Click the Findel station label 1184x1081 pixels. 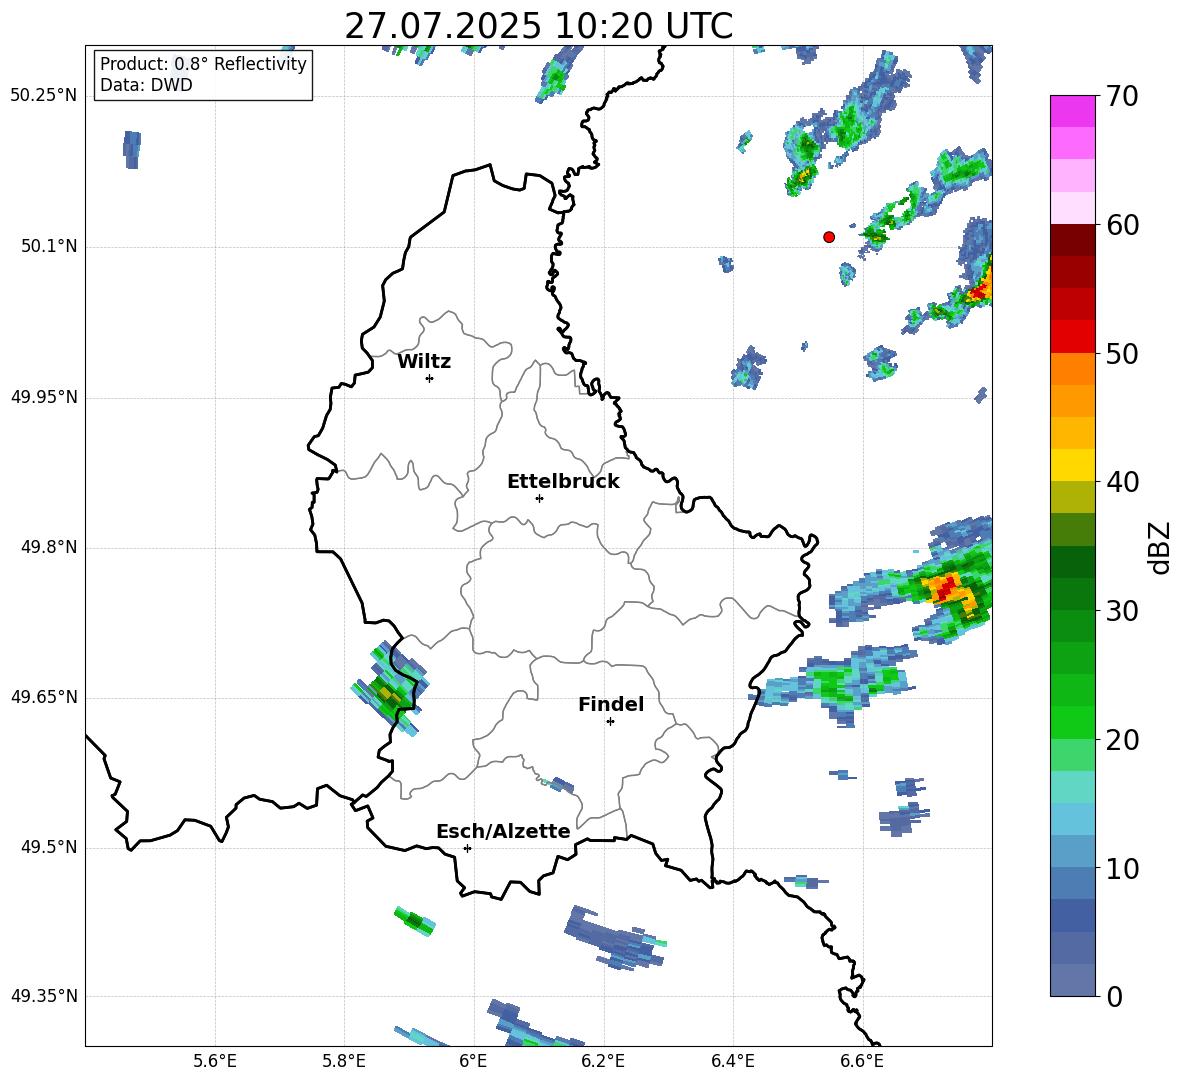(x=611, y=704)
